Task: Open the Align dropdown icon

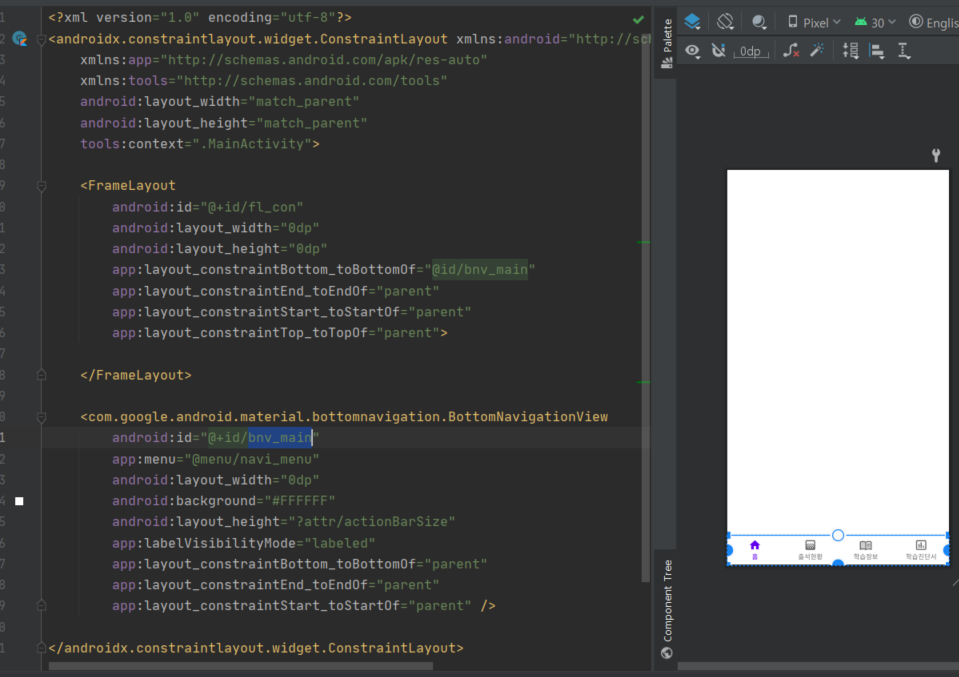Action: 877,51
